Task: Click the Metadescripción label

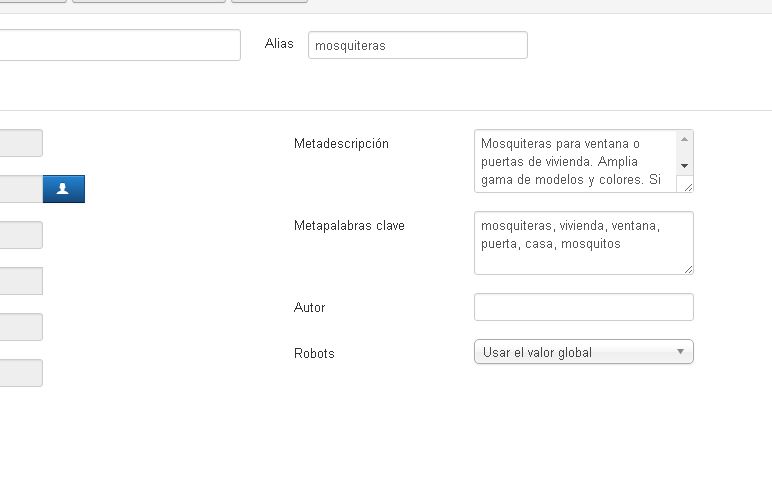Action: coord(341,143)
